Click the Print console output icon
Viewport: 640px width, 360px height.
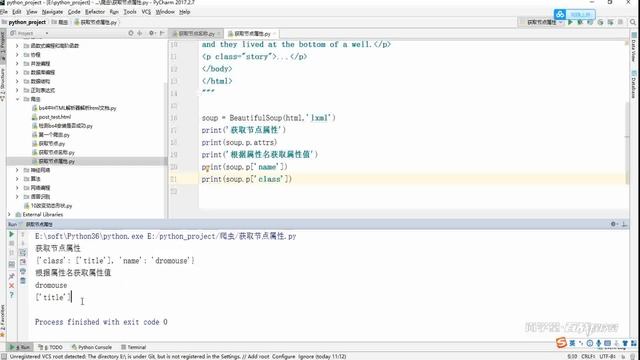(23, 271)
